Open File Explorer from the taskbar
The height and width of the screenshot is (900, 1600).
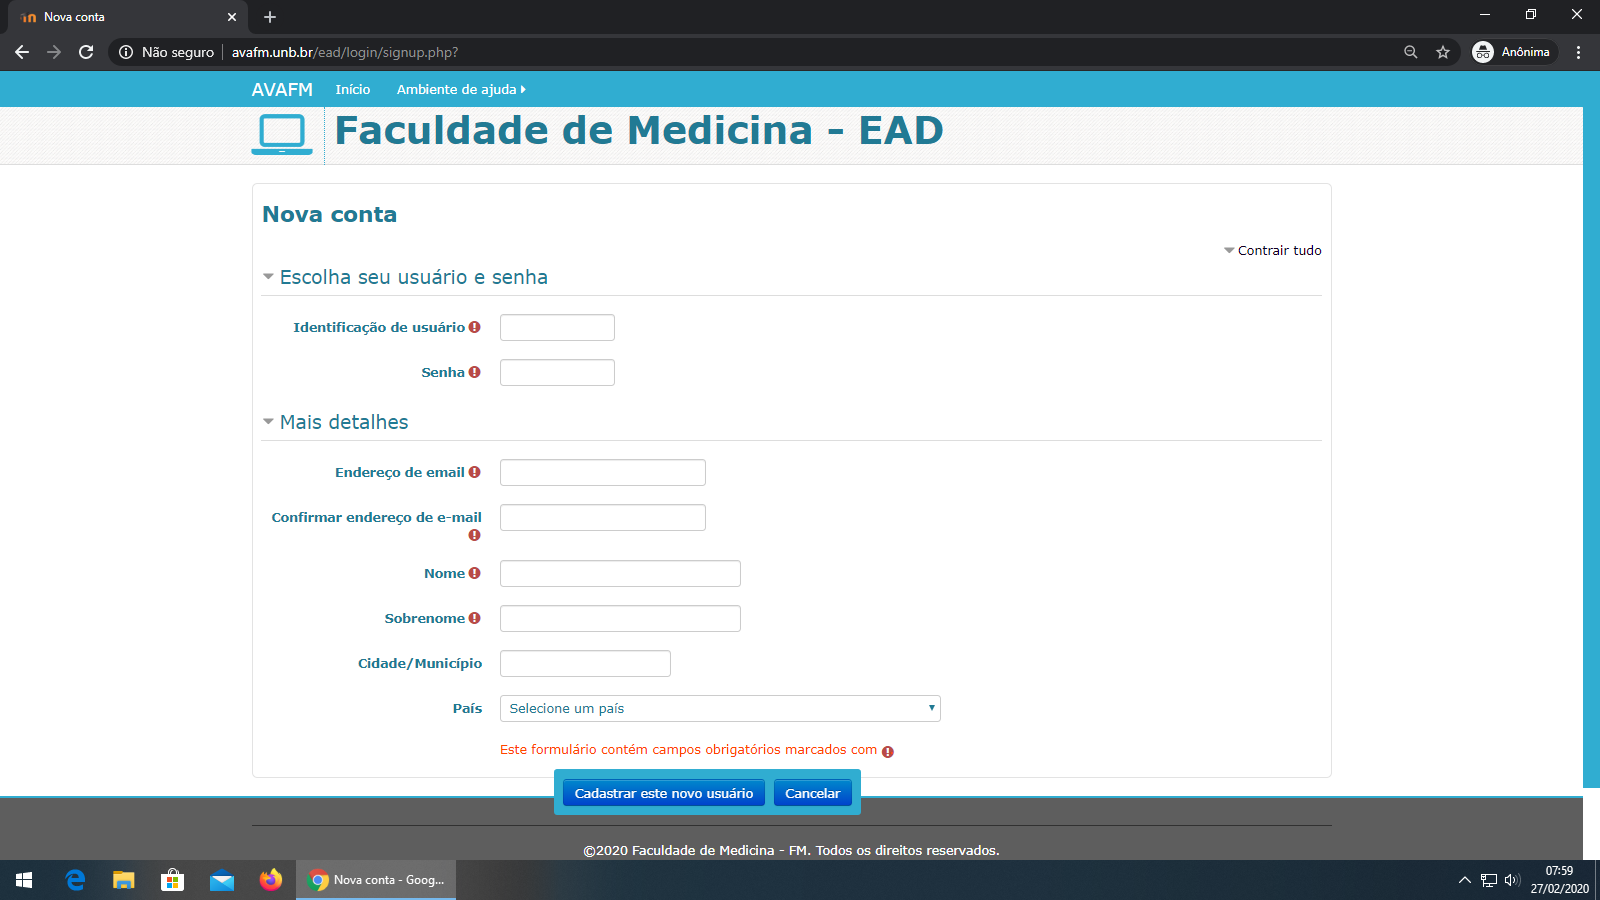click(124, 880)
